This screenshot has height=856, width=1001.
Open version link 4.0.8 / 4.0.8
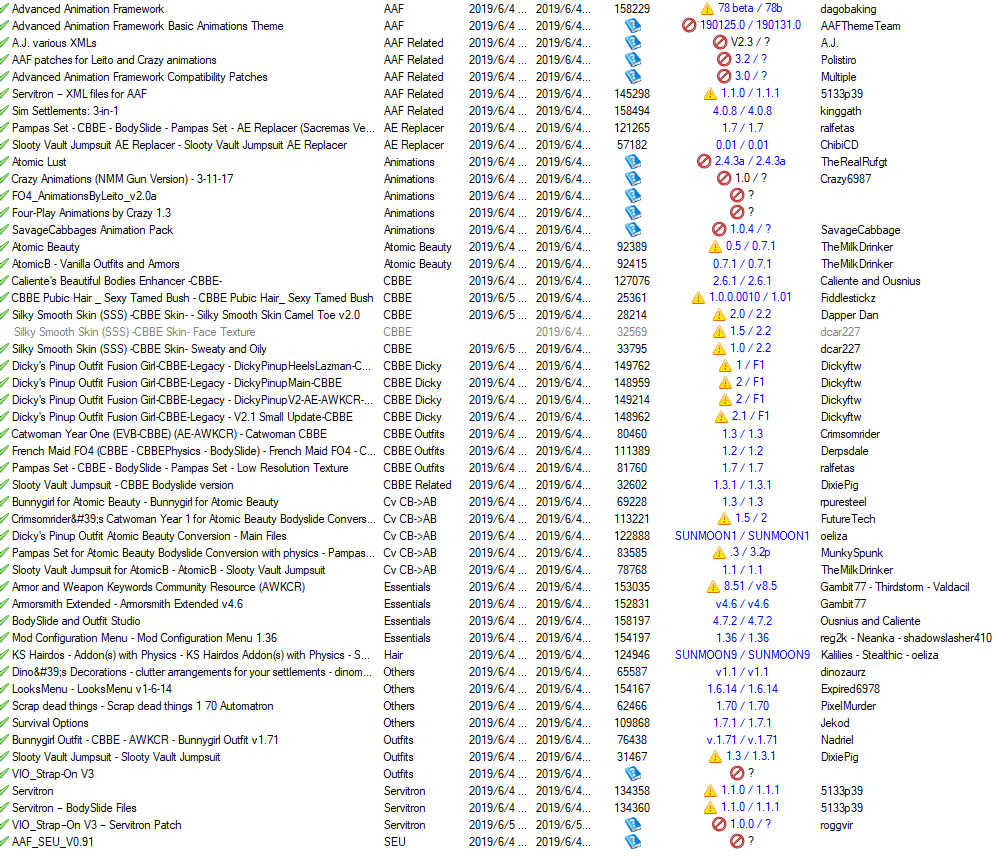tap(742, 110)
